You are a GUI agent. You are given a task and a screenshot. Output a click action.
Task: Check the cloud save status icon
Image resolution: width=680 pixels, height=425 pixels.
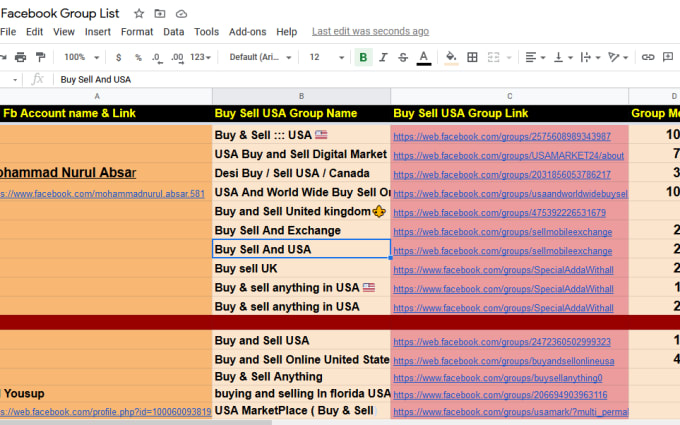[181, 14]
